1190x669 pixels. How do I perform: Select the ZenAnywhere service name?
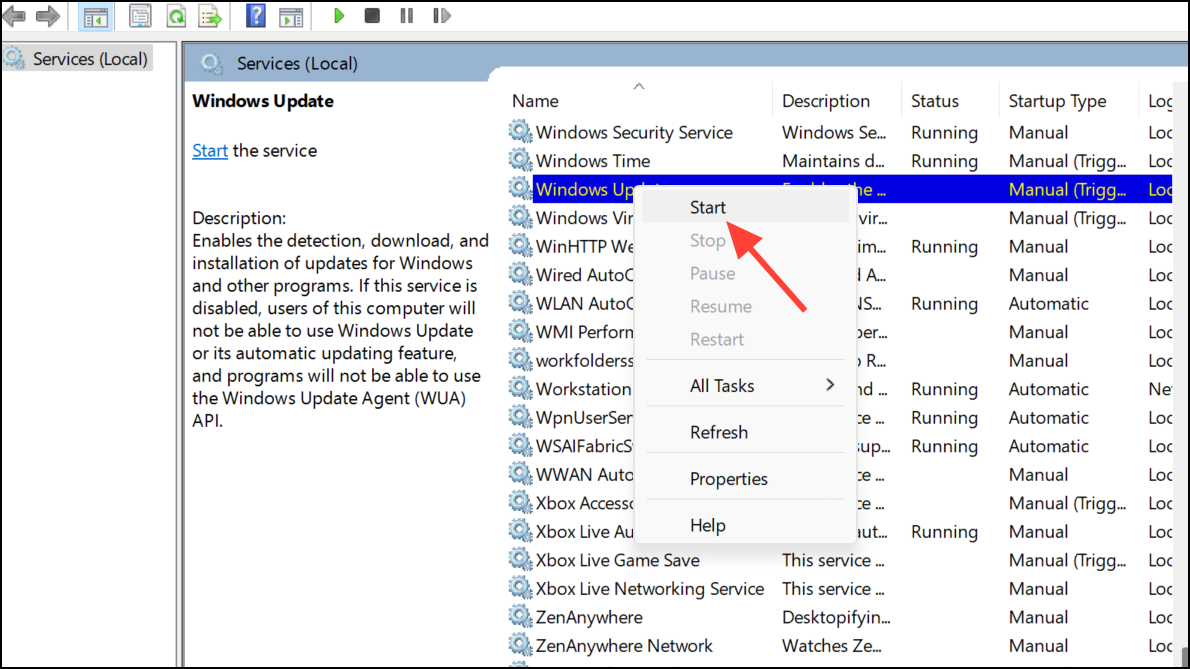[x=589, y=617]
